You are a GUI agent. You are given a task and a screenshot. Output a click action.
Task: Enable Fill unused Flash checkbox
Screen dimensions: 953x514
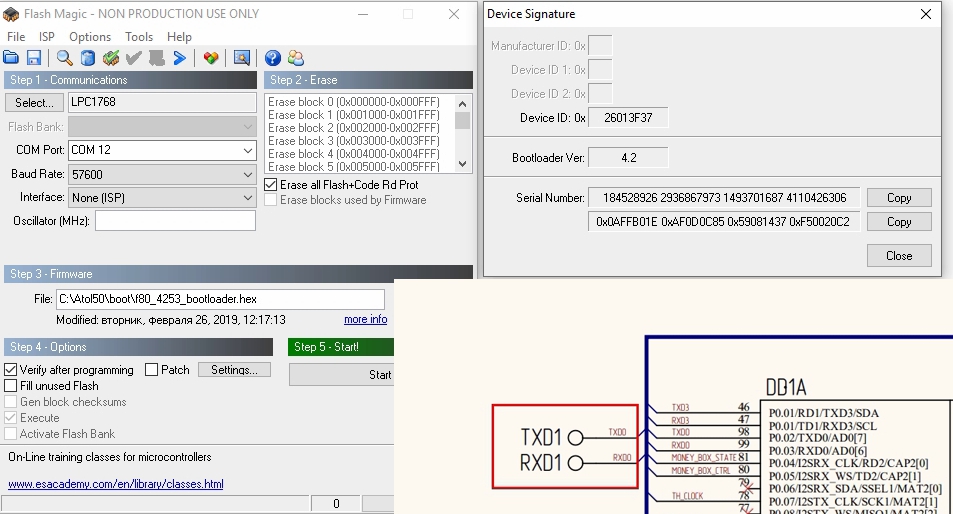coord(10,386)
